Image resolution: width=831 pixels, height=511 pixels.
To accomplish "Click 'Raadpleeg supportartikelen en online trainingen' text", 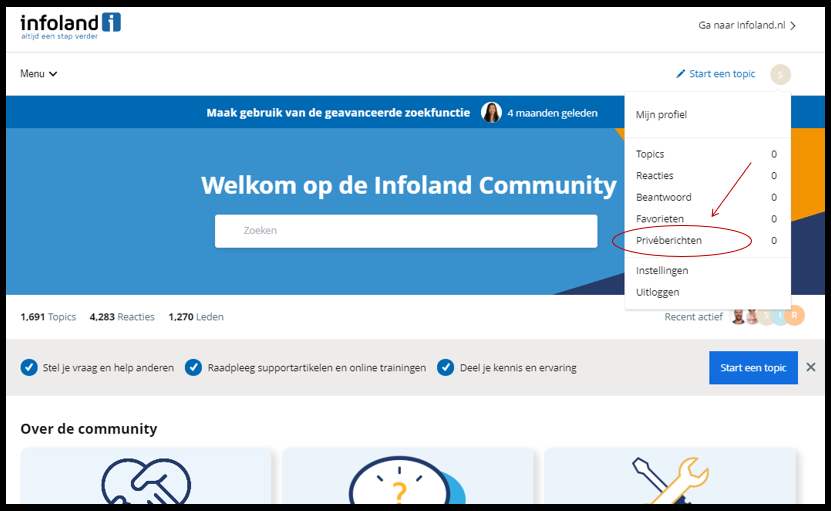I will click(x=317, y=367).
